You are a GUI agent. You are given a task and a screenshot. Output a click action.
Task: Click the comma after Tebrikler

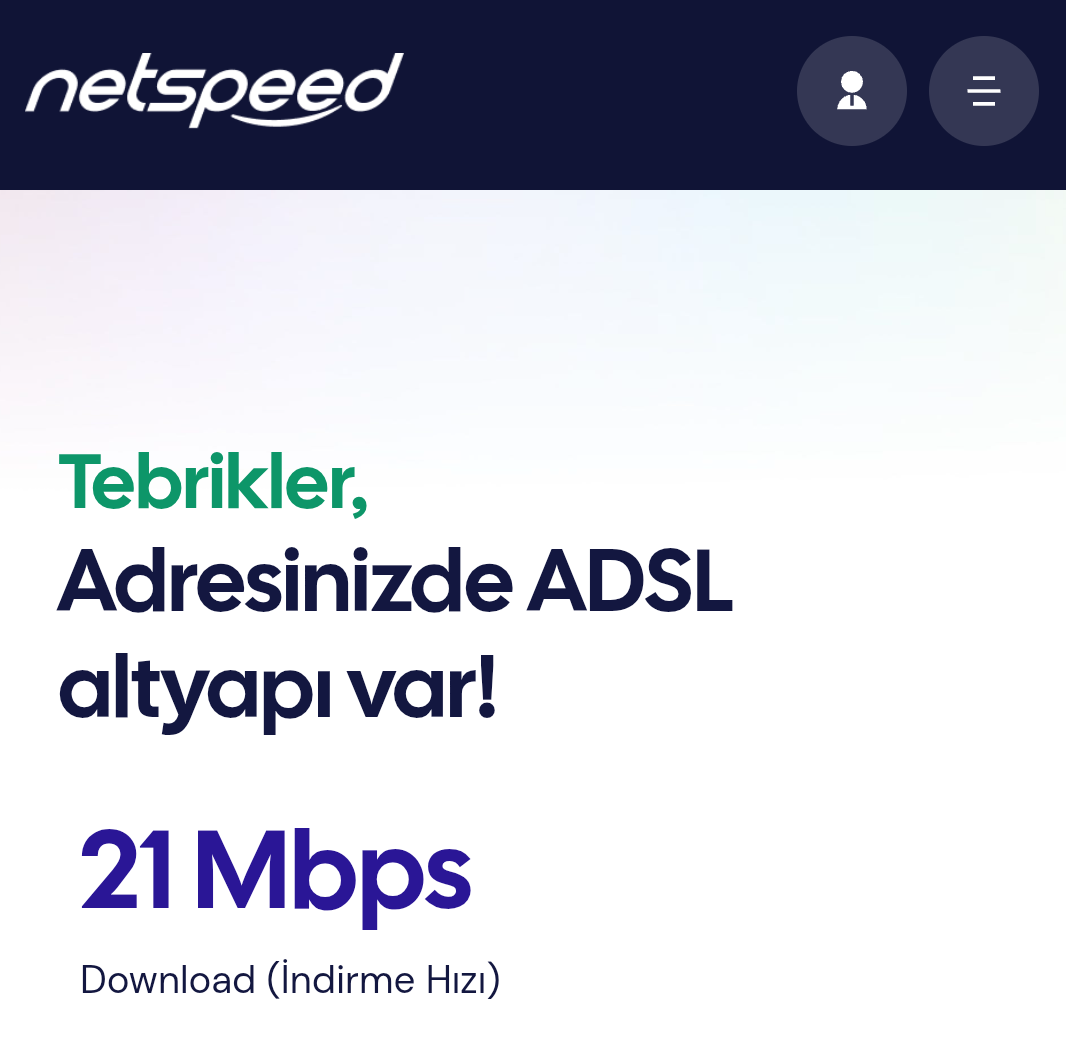pyautogui.click(x=359, y=500)
